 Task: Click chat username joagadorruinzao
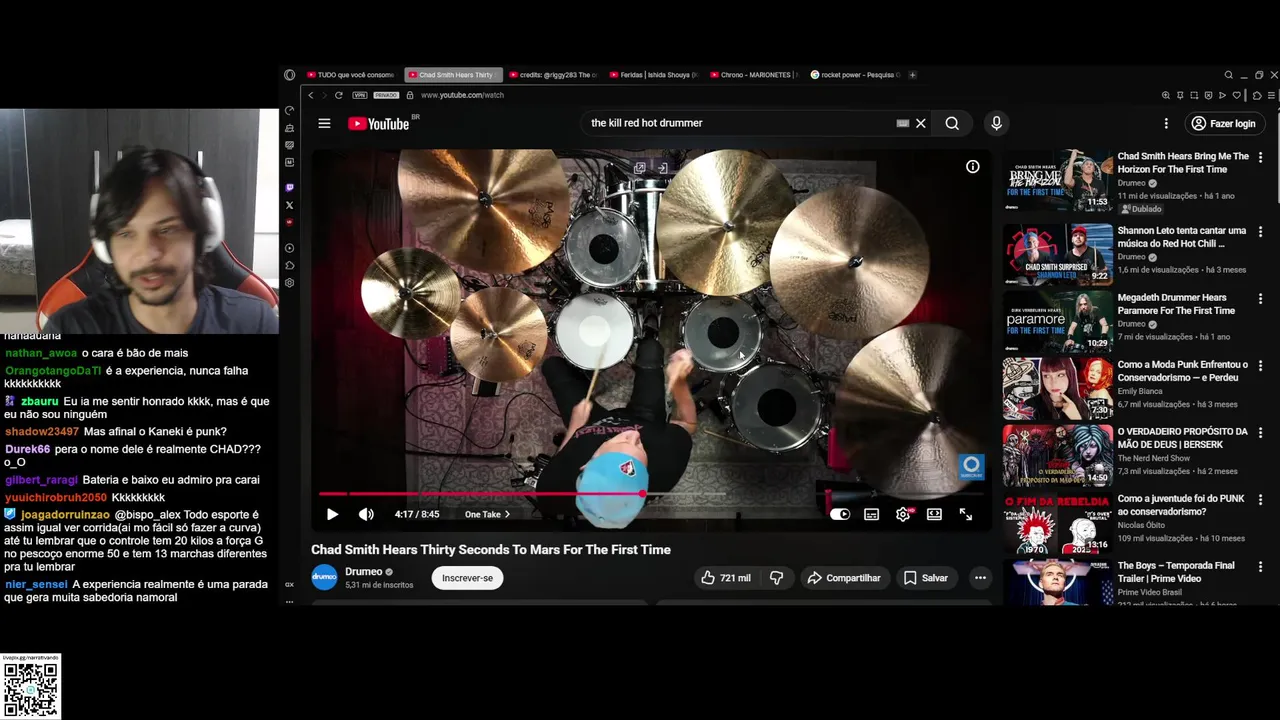point(65,515)
